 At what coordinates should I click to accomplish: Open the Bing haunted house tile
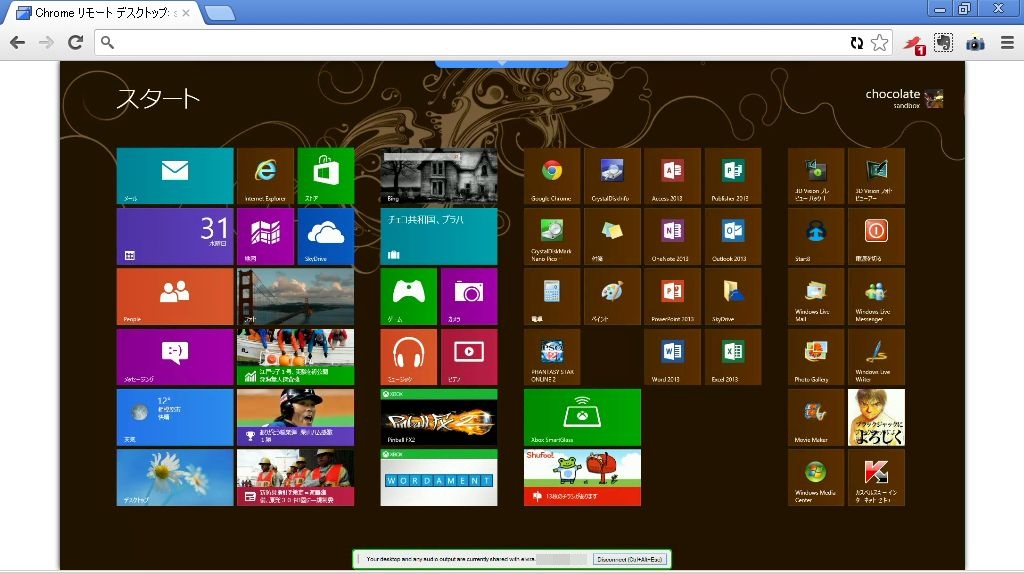point(439,176)
